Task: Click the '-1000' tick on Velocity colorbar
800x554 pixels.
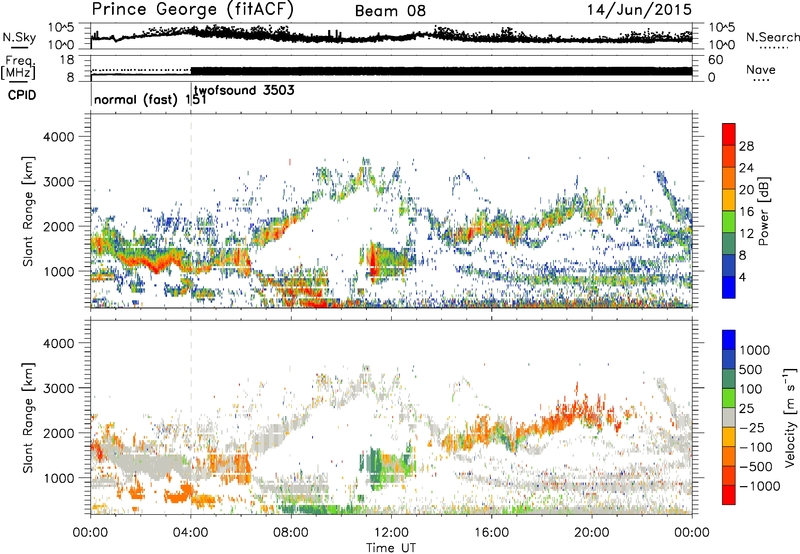Action: [x=759, y=486]
